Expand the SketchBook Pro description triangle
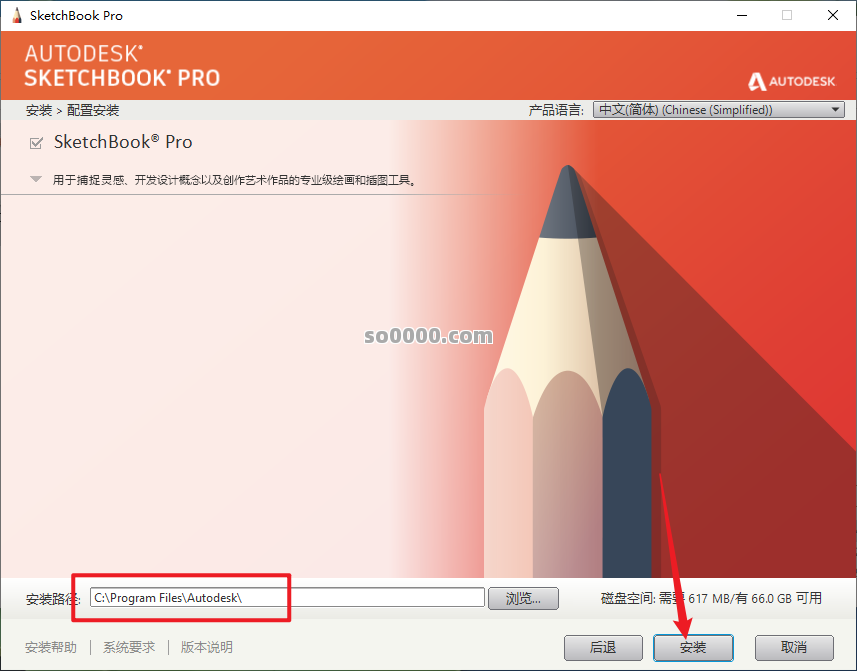The height and width of the screenshot is (671, 857). point(36,179)
